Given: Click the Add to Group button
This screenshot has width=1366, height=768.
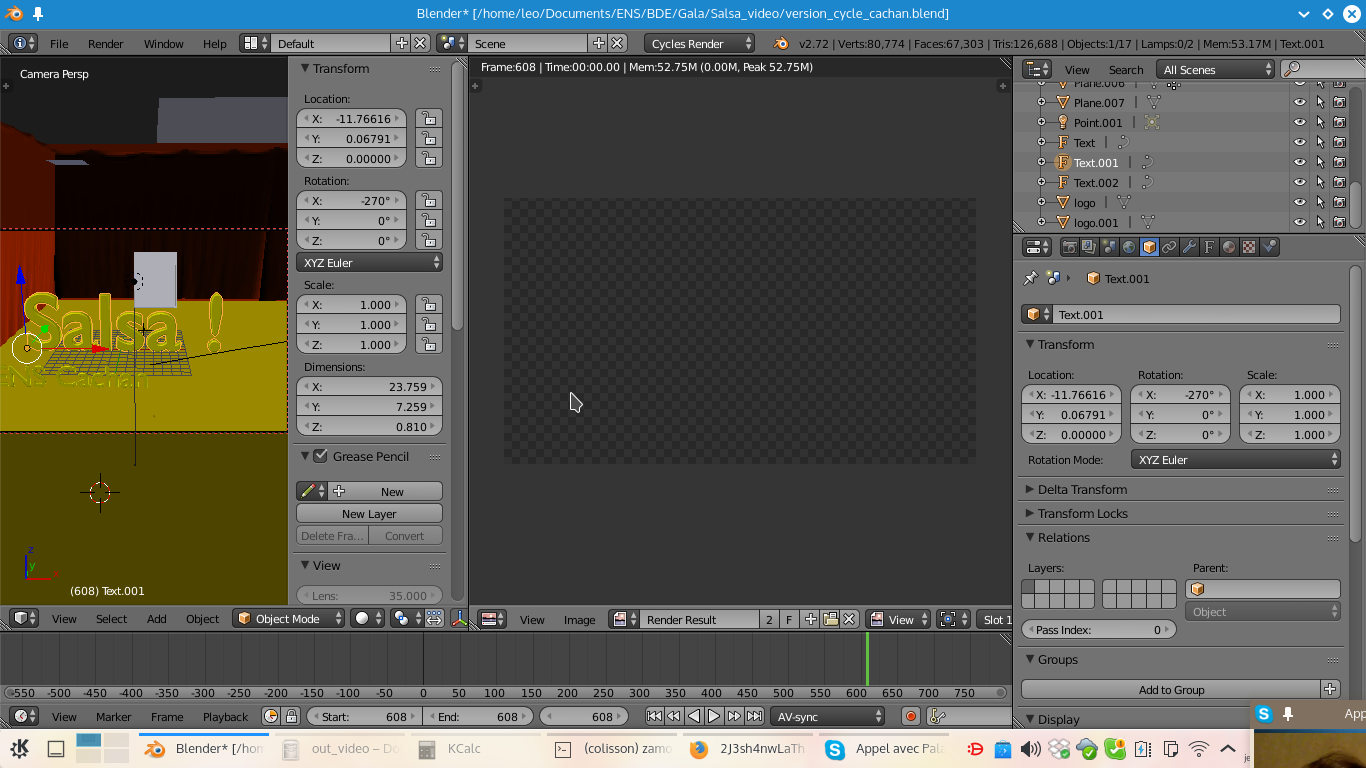Looking at the screenshot, I should (1171, 689).
